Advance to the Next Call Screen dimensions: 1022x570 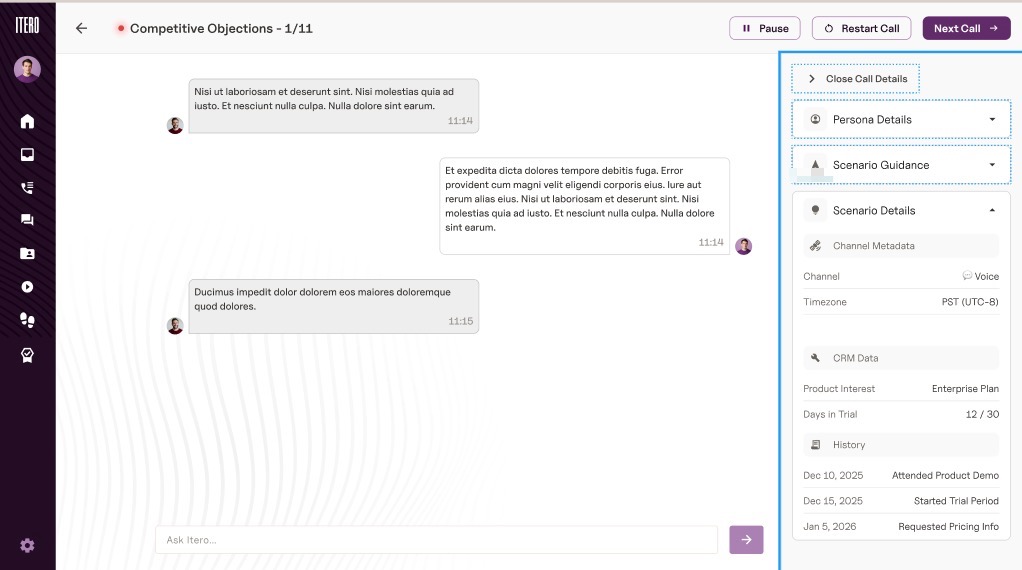[966, 28]
